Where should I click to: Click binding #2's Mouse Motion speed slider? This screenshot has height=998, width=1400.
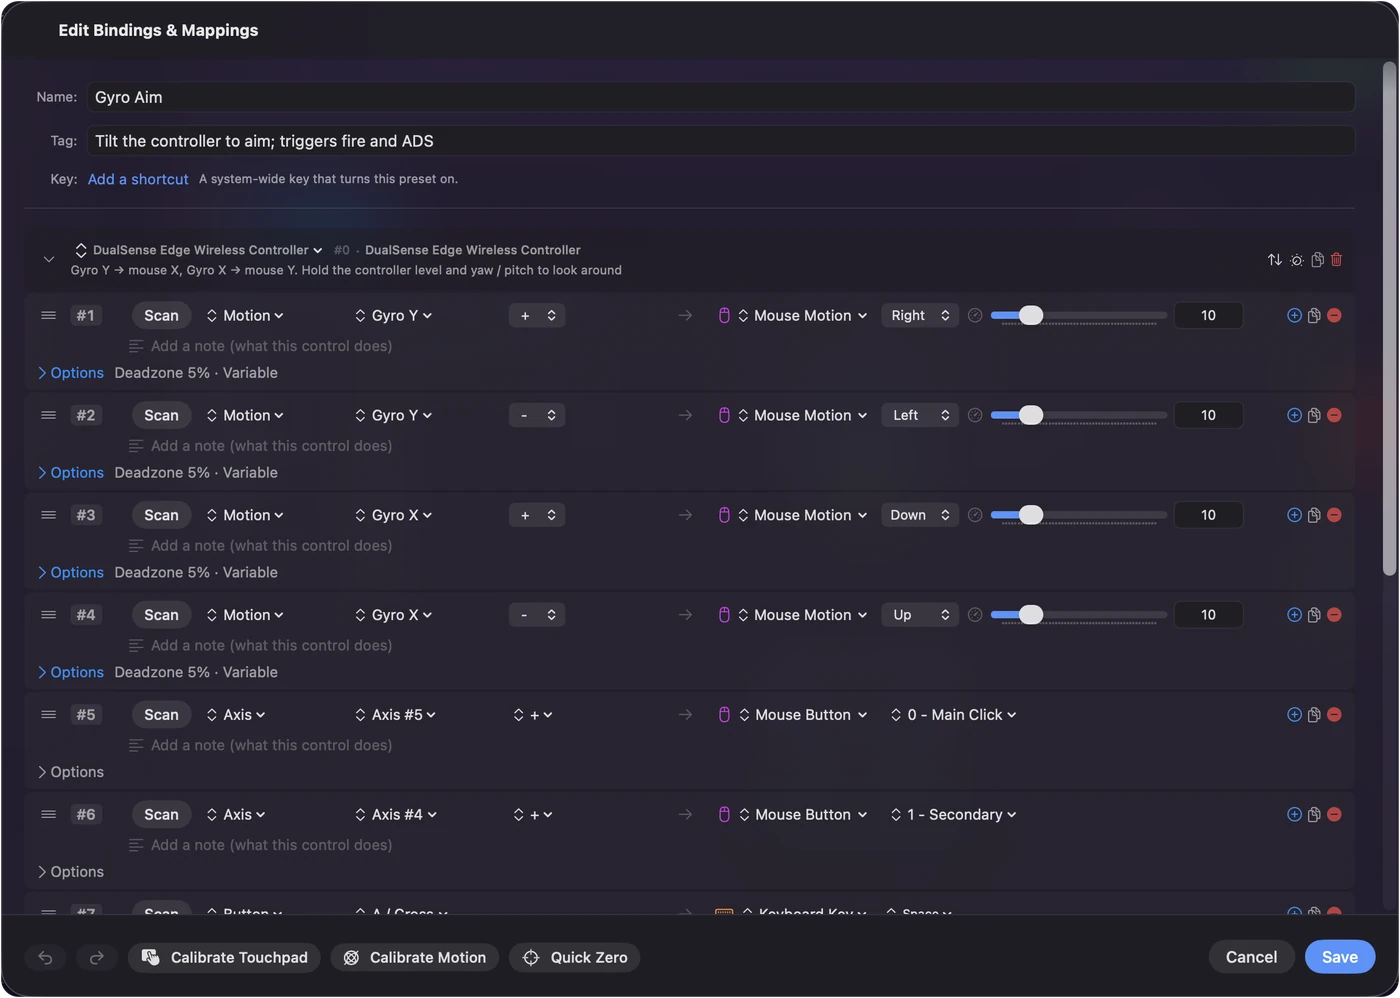(1078, 416)
